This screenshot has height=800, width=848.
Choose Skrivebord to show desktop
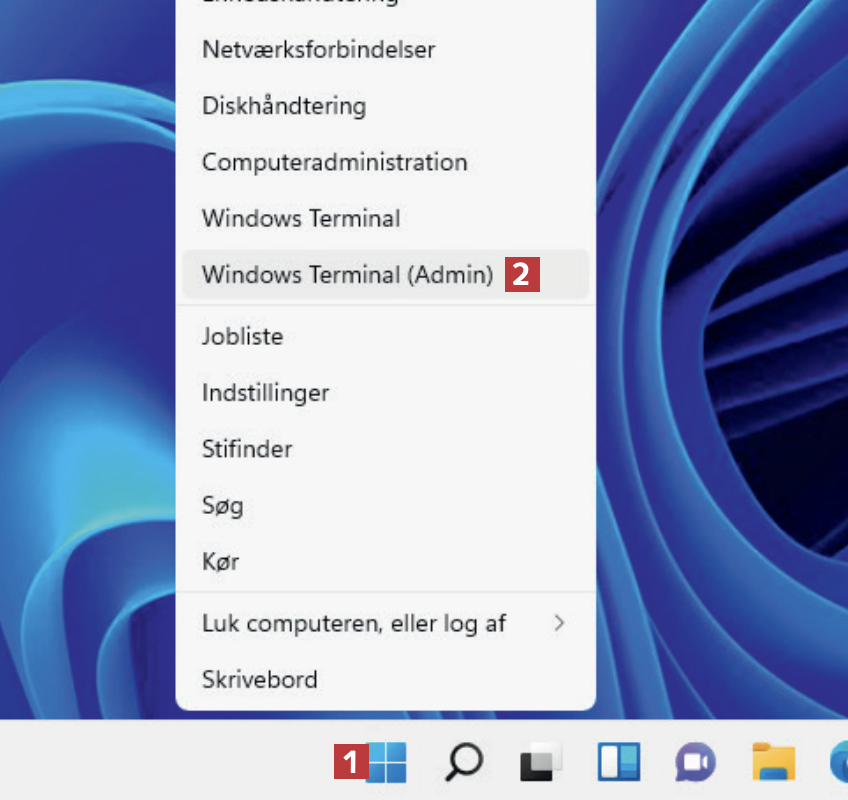point(259,680)
